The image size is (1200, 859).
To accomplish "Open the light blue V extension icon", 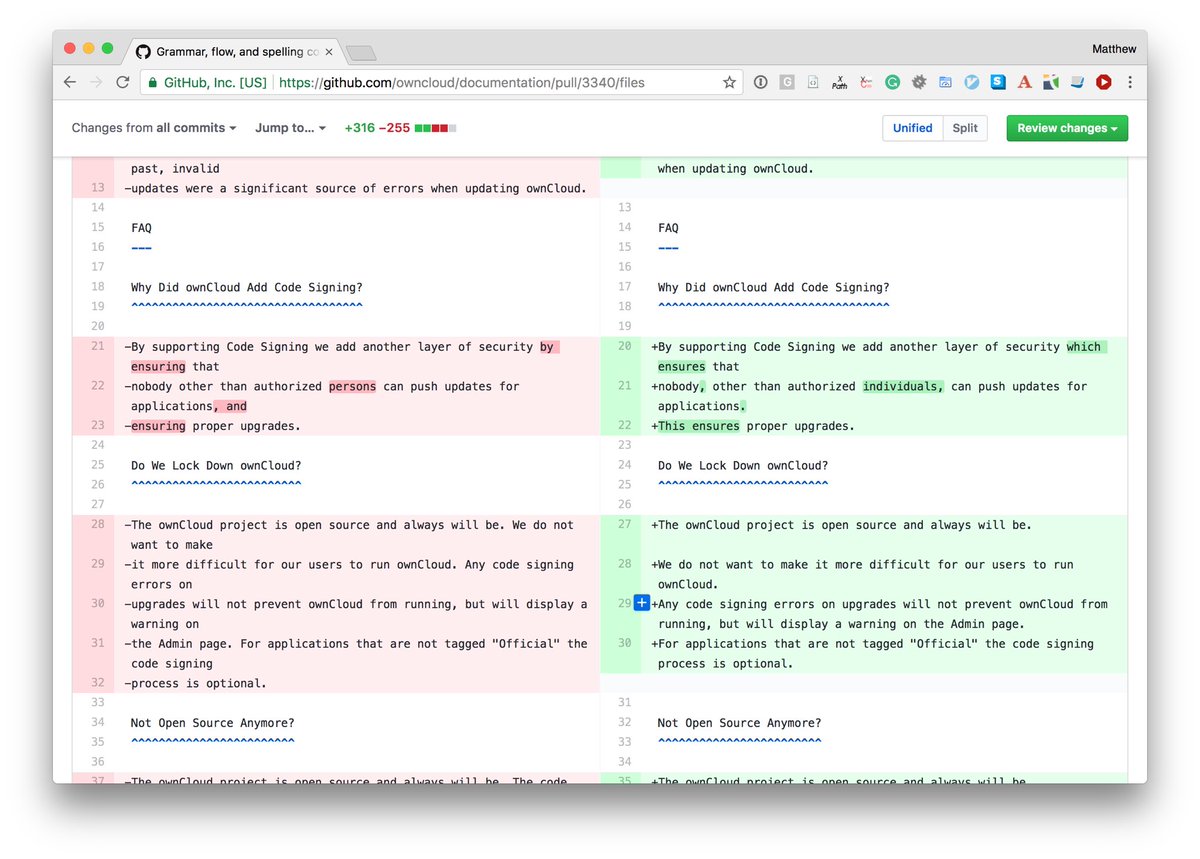I will pos(971,83).
